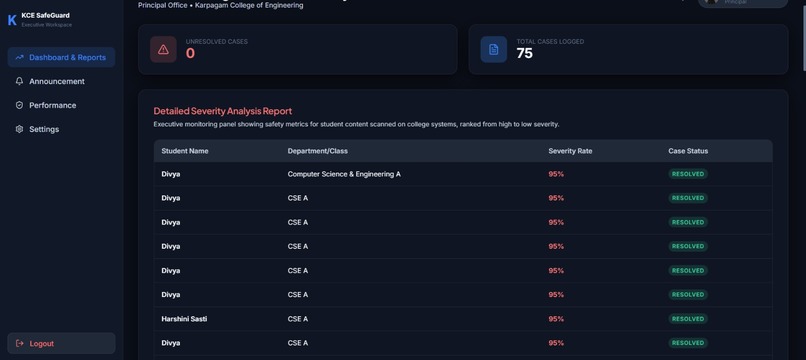Select the Harshini Sasti student name
Viewport: 806px width, 360px height.
pos(184,319)
